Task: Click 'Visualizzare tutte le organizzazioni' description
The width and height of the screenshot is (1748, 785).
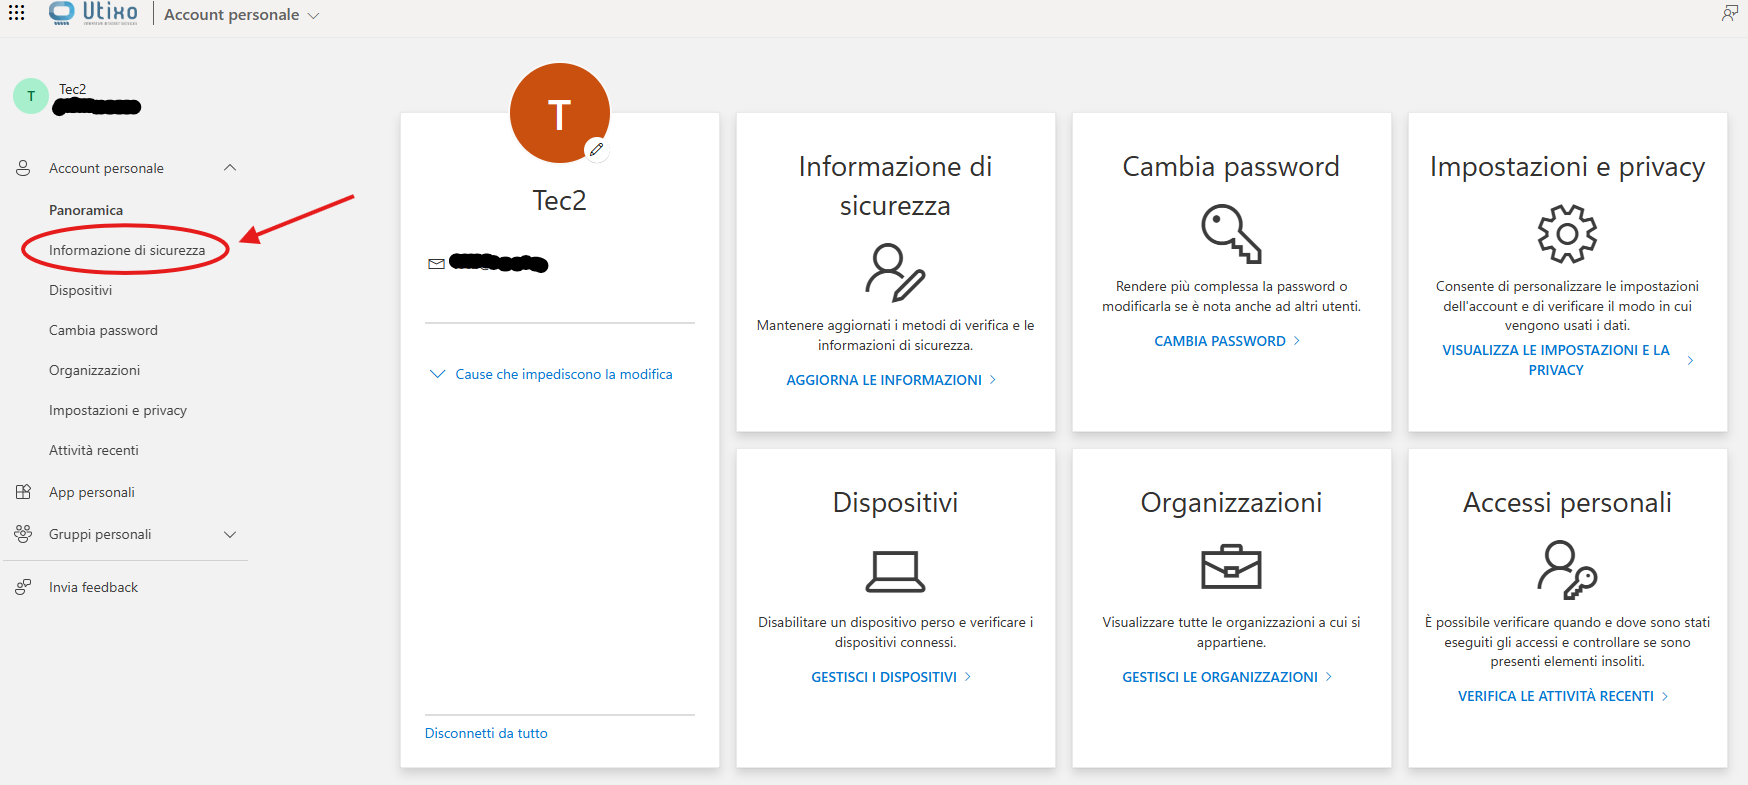Action: (x=1231, y=632)
